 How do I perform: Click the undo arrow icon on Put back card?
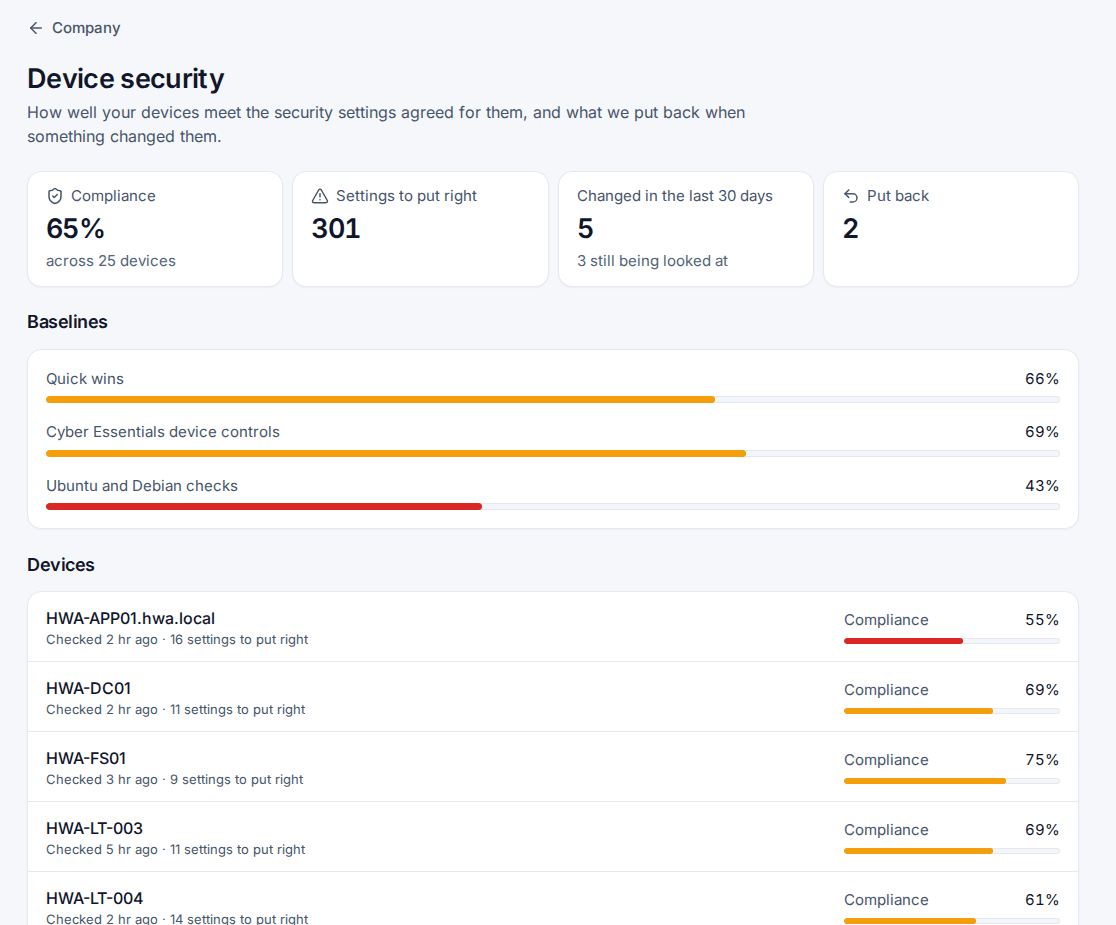click(x=851, y=196)
